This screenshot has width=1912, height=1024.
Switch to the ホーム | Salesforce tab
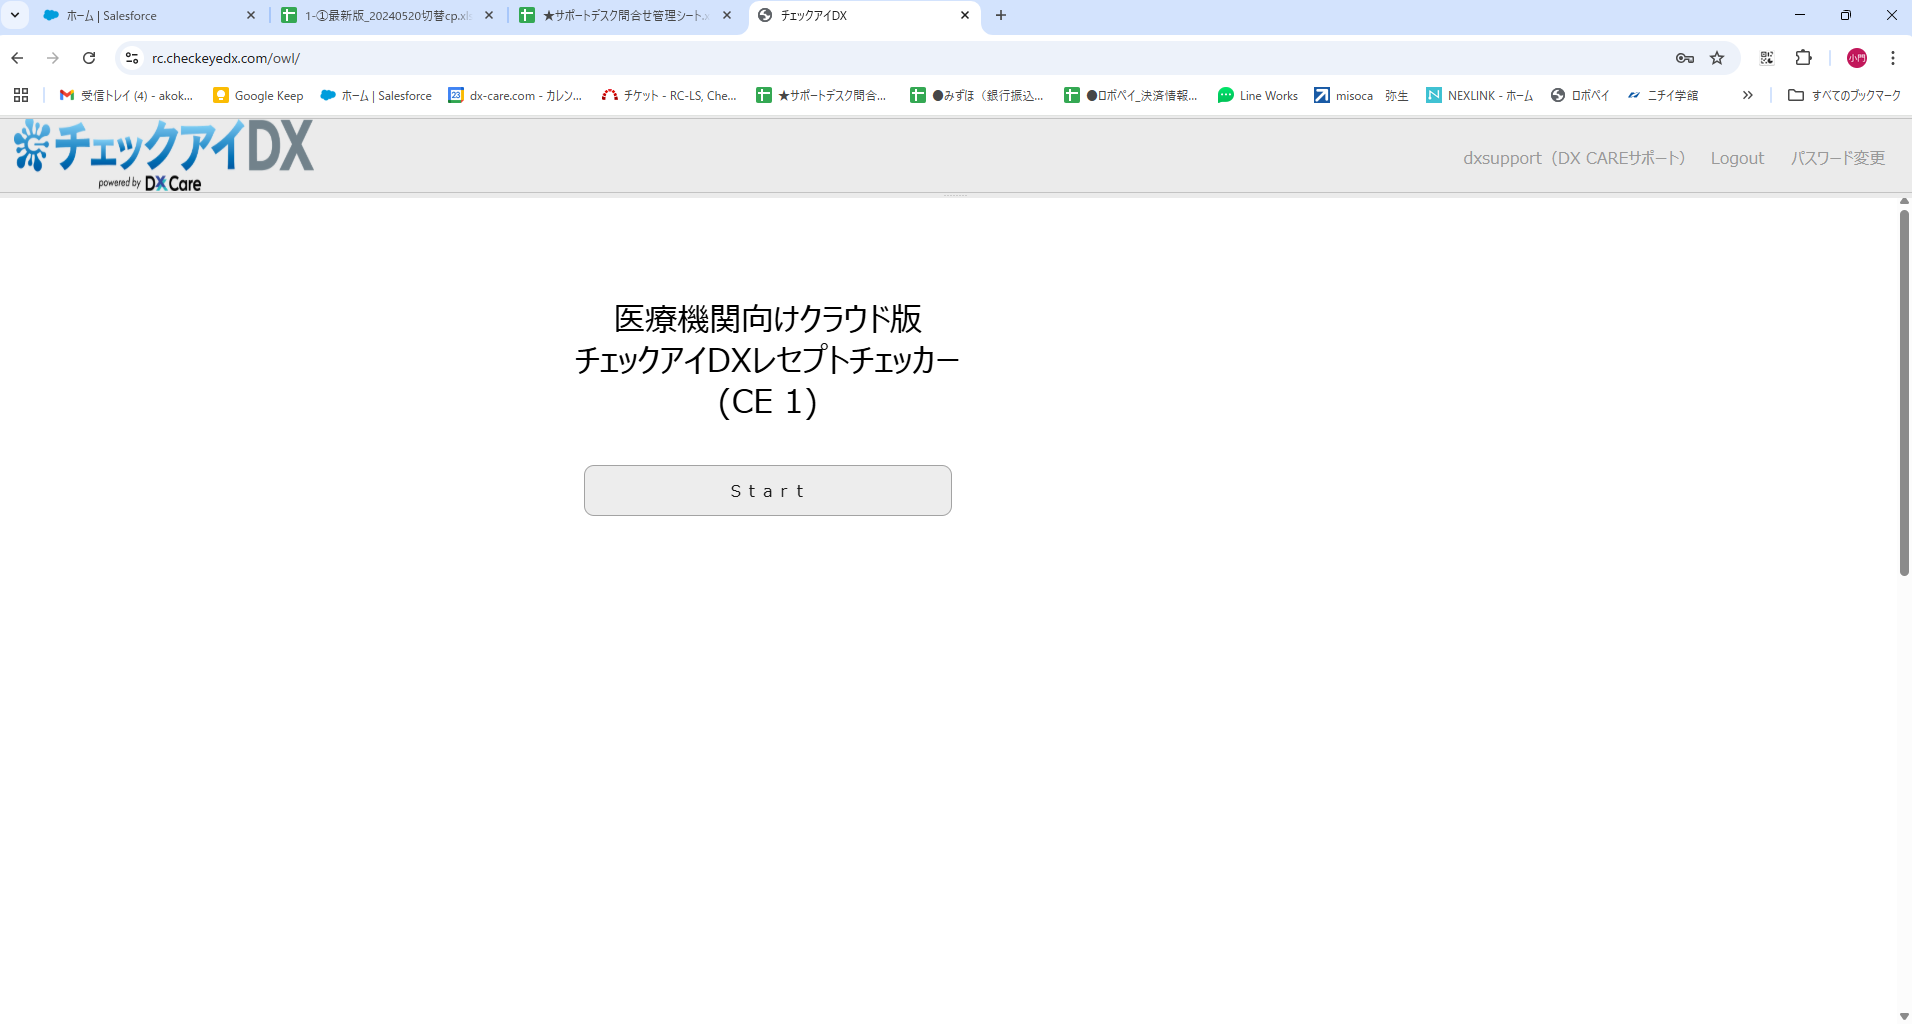click(150, 16)
